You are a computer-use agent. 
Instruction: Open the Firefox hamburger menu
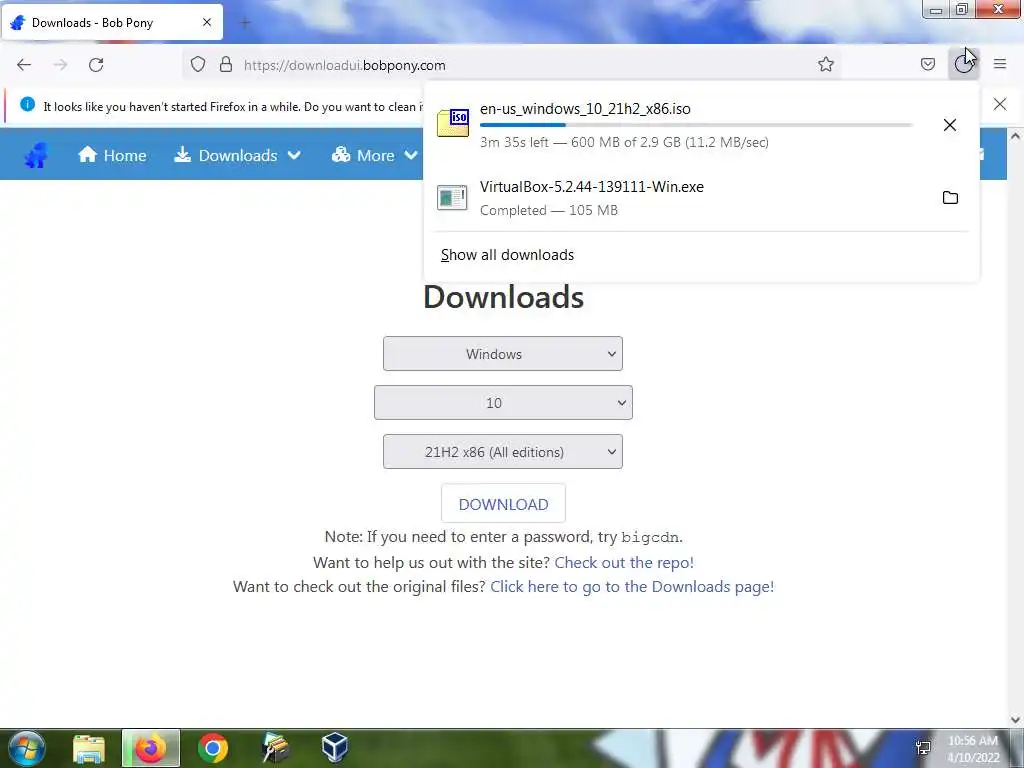[1000, 64]
